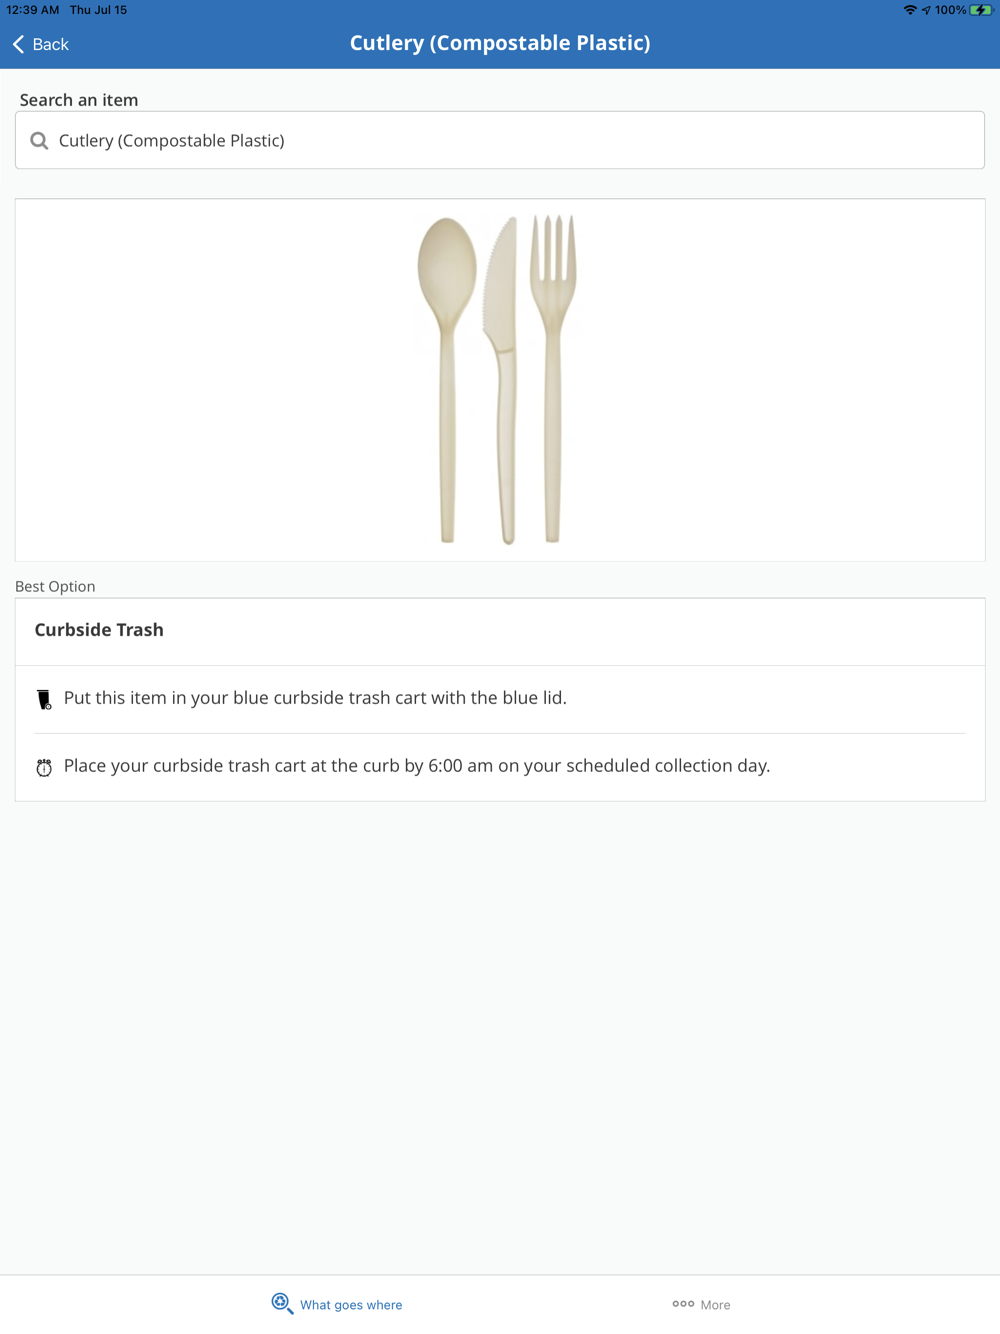This screenshot has width=1000, height=1334.
Task: Click the Wi-Fi status icon
Action: point(909,10)
